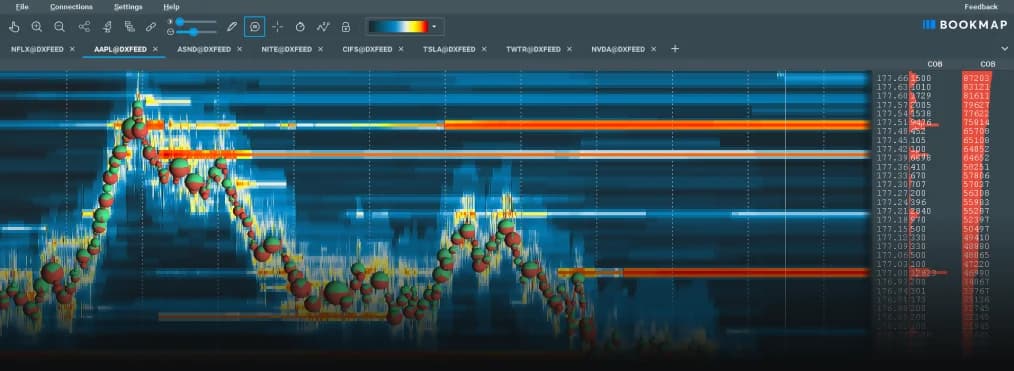The width and height of the screenshot is (1014, 371).
Task: Close the NVDA@DXFEED tab
Action: [x=654, y=49]
